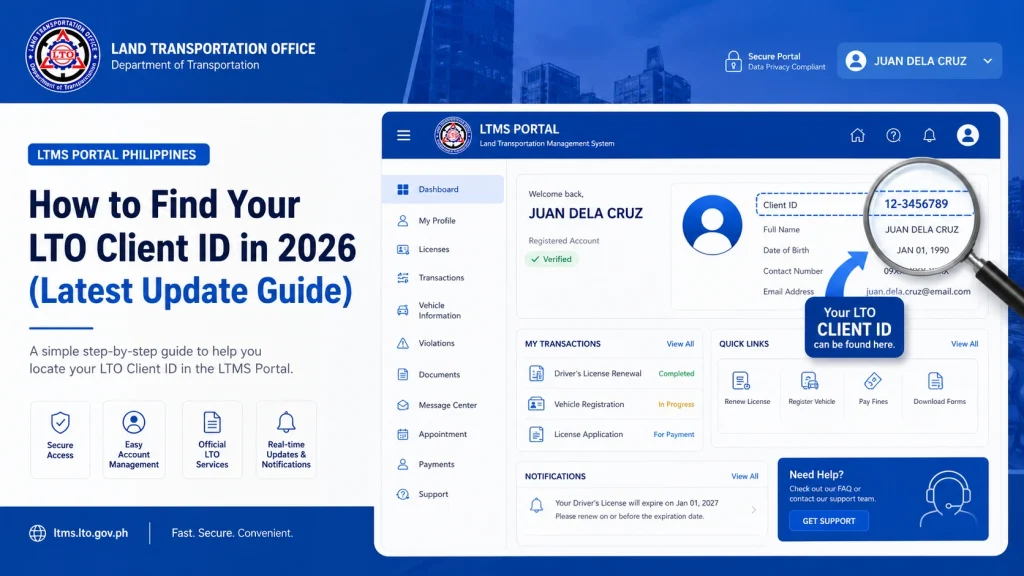Click the large profile picture avatar
Viewport: 1024px width, 576px height.
[712, 225]
